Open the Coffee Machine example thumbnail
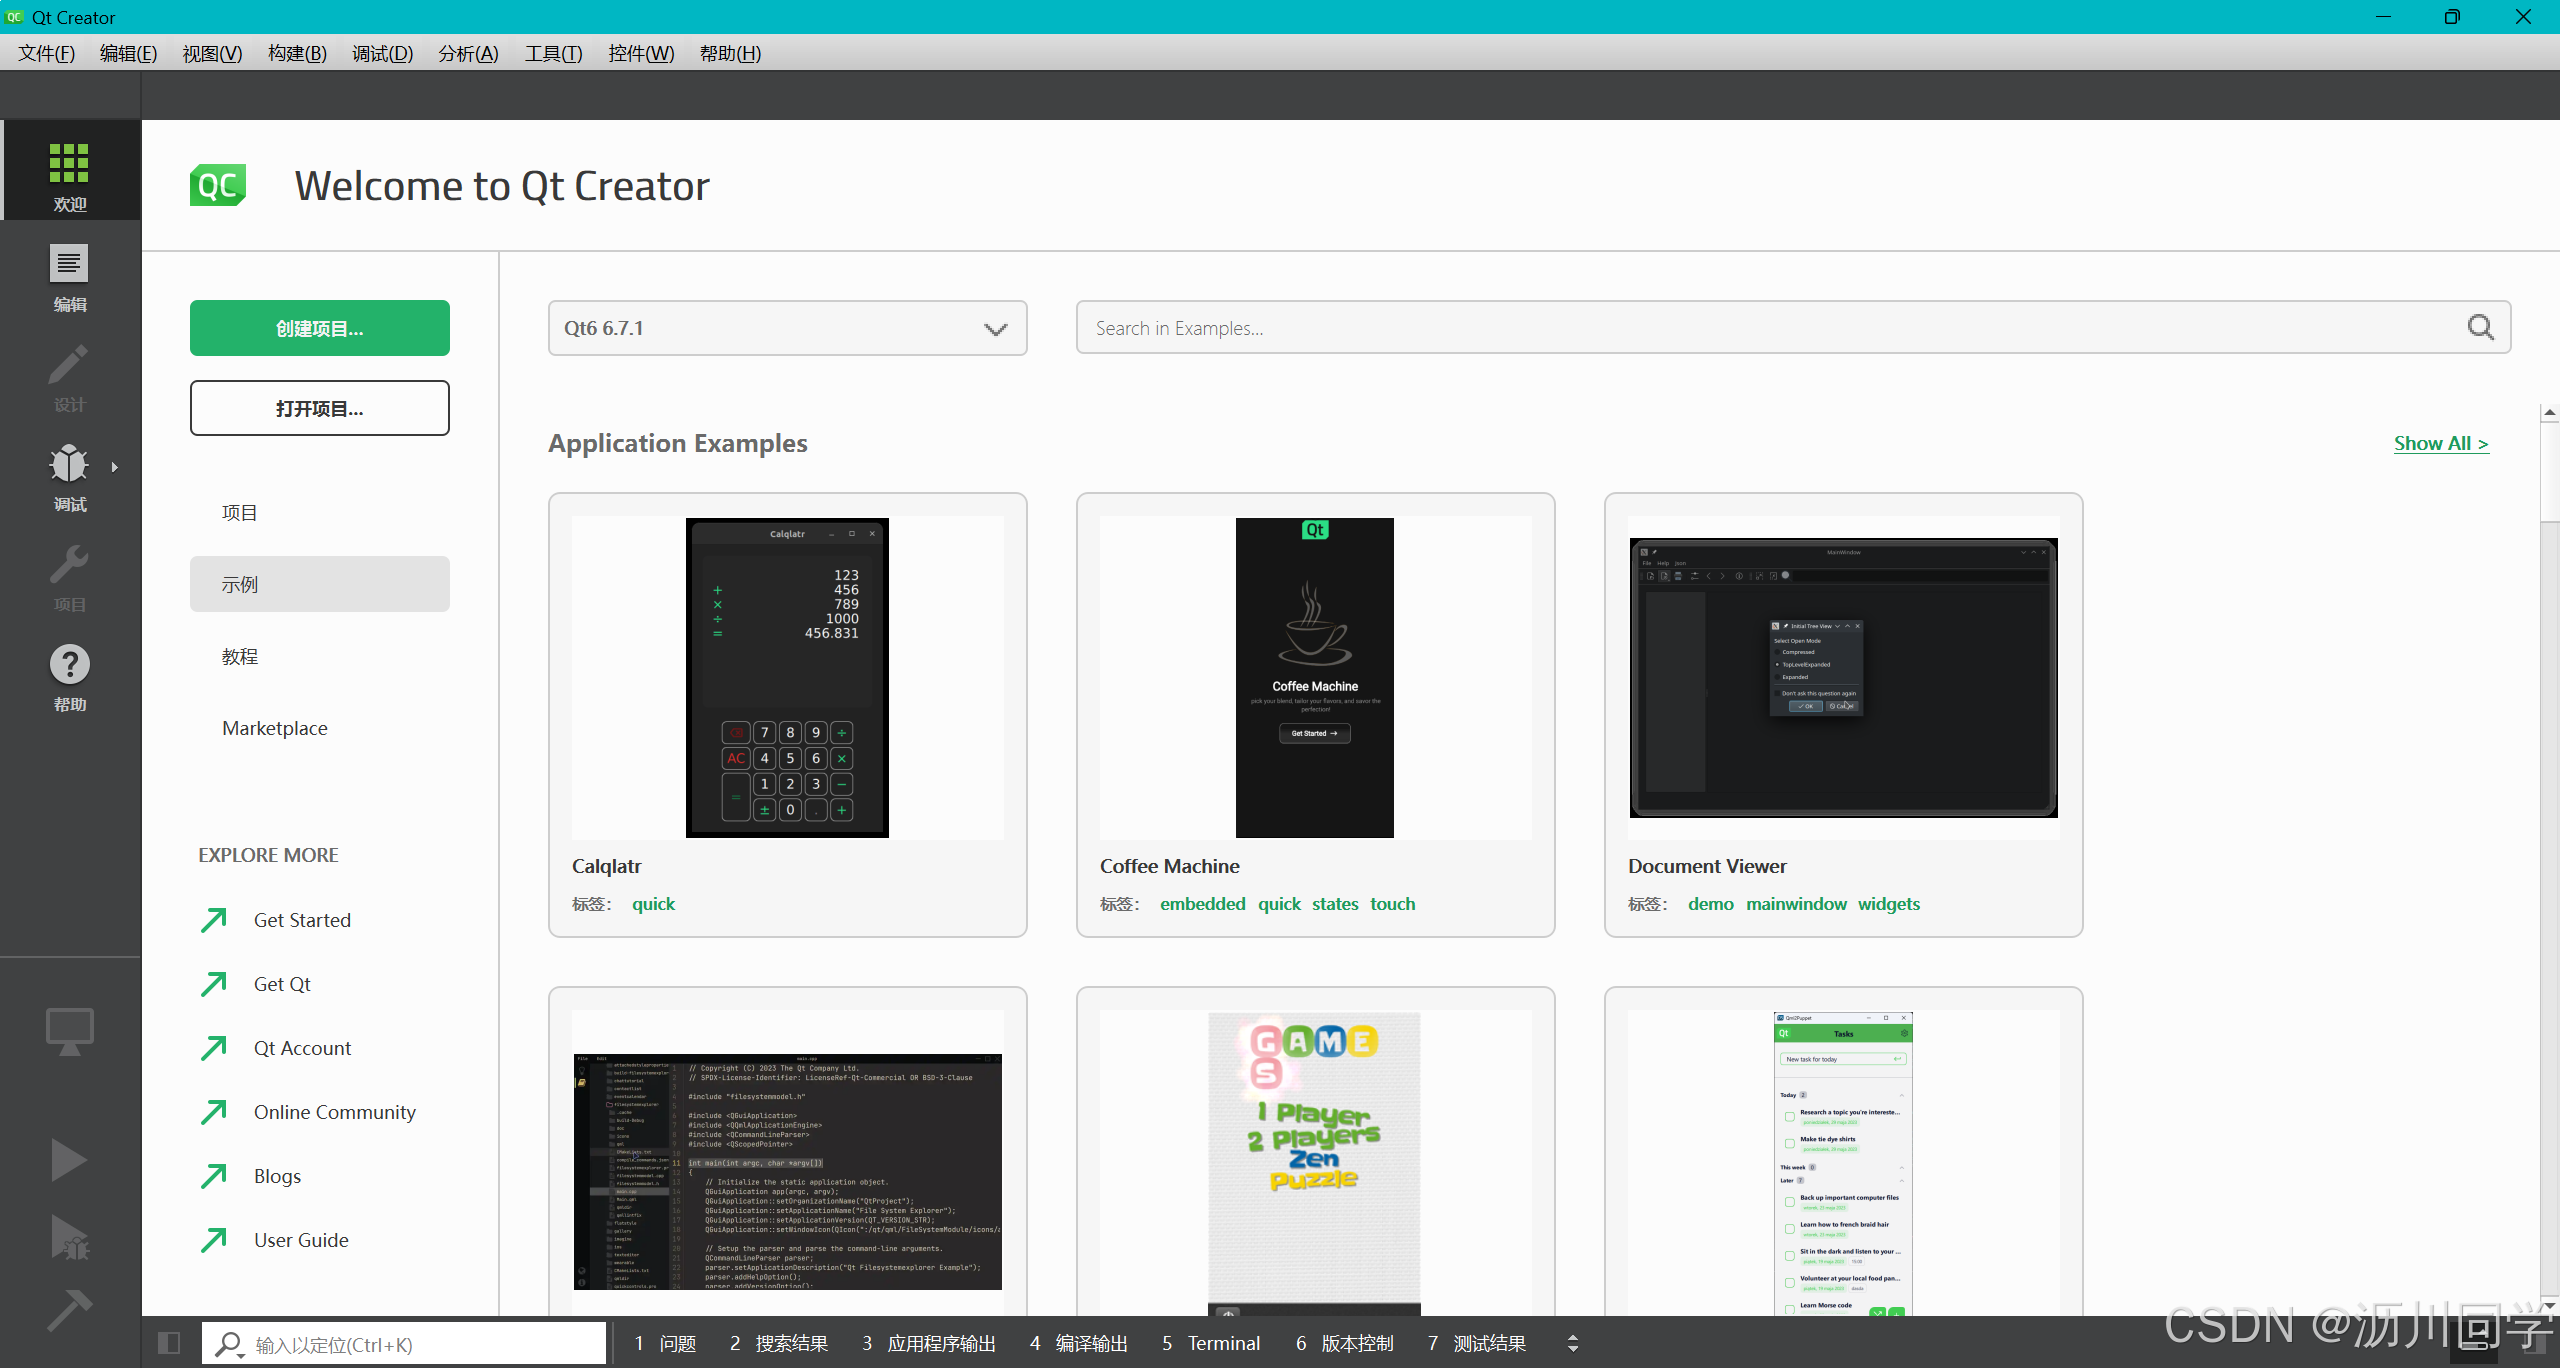This screenshot has height=1368, width=2560. 1315,678
